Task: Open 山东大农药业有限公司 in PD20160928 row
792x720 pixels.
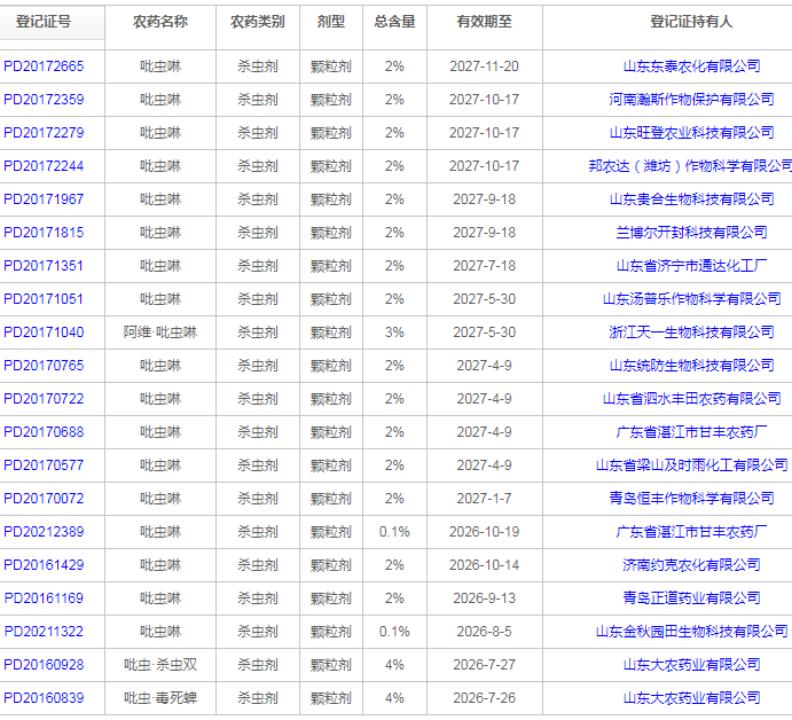Action: tap(691, 665)
